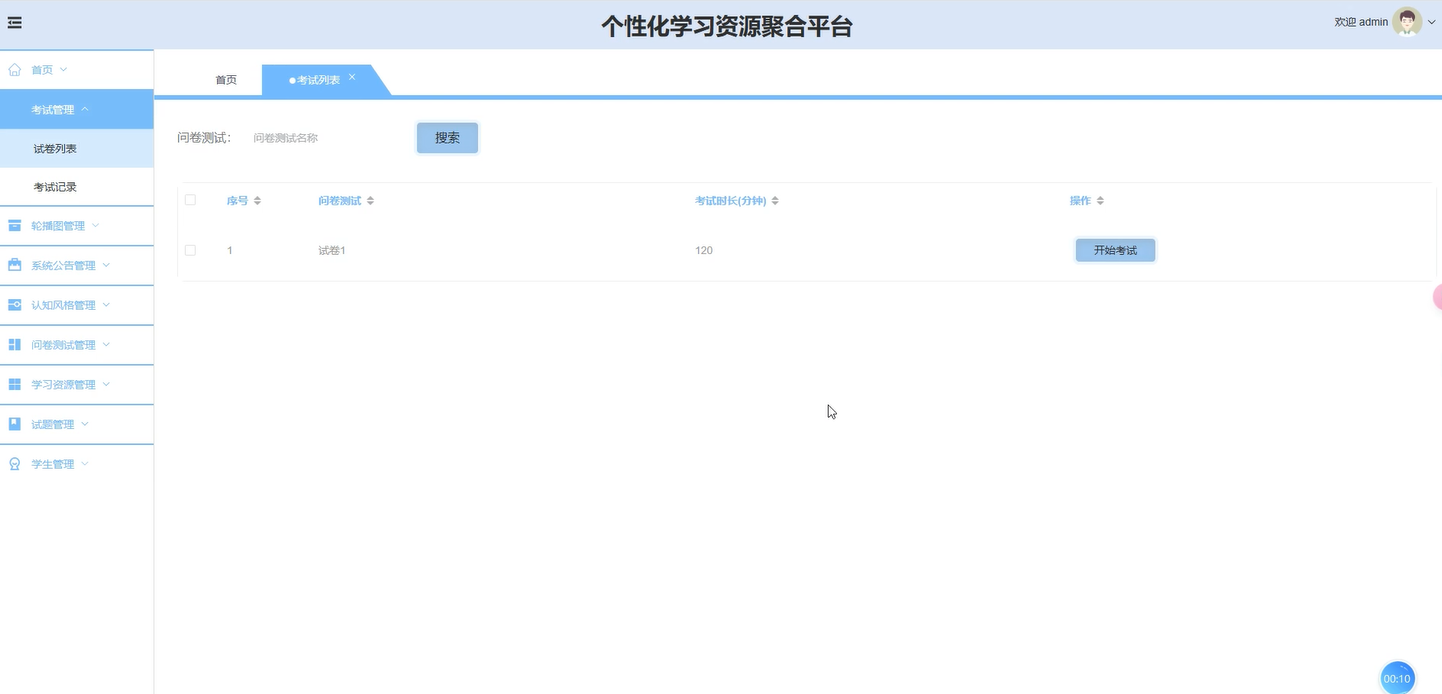Sort by the 考试时长(分钟) column arrows
The image size is (1442, 694).
coord(777,200)
